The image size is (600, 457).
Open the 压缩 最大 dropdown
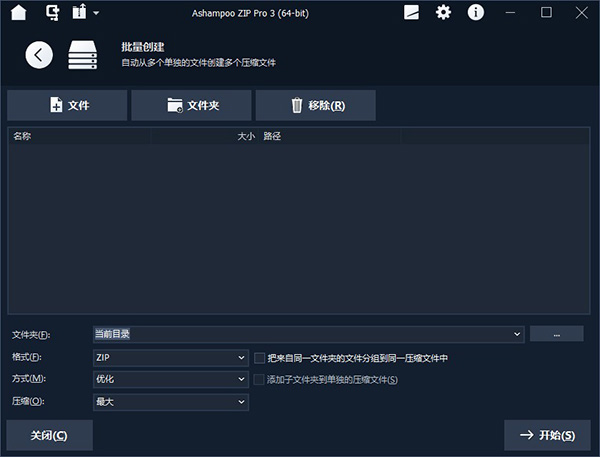click(171, 402)
